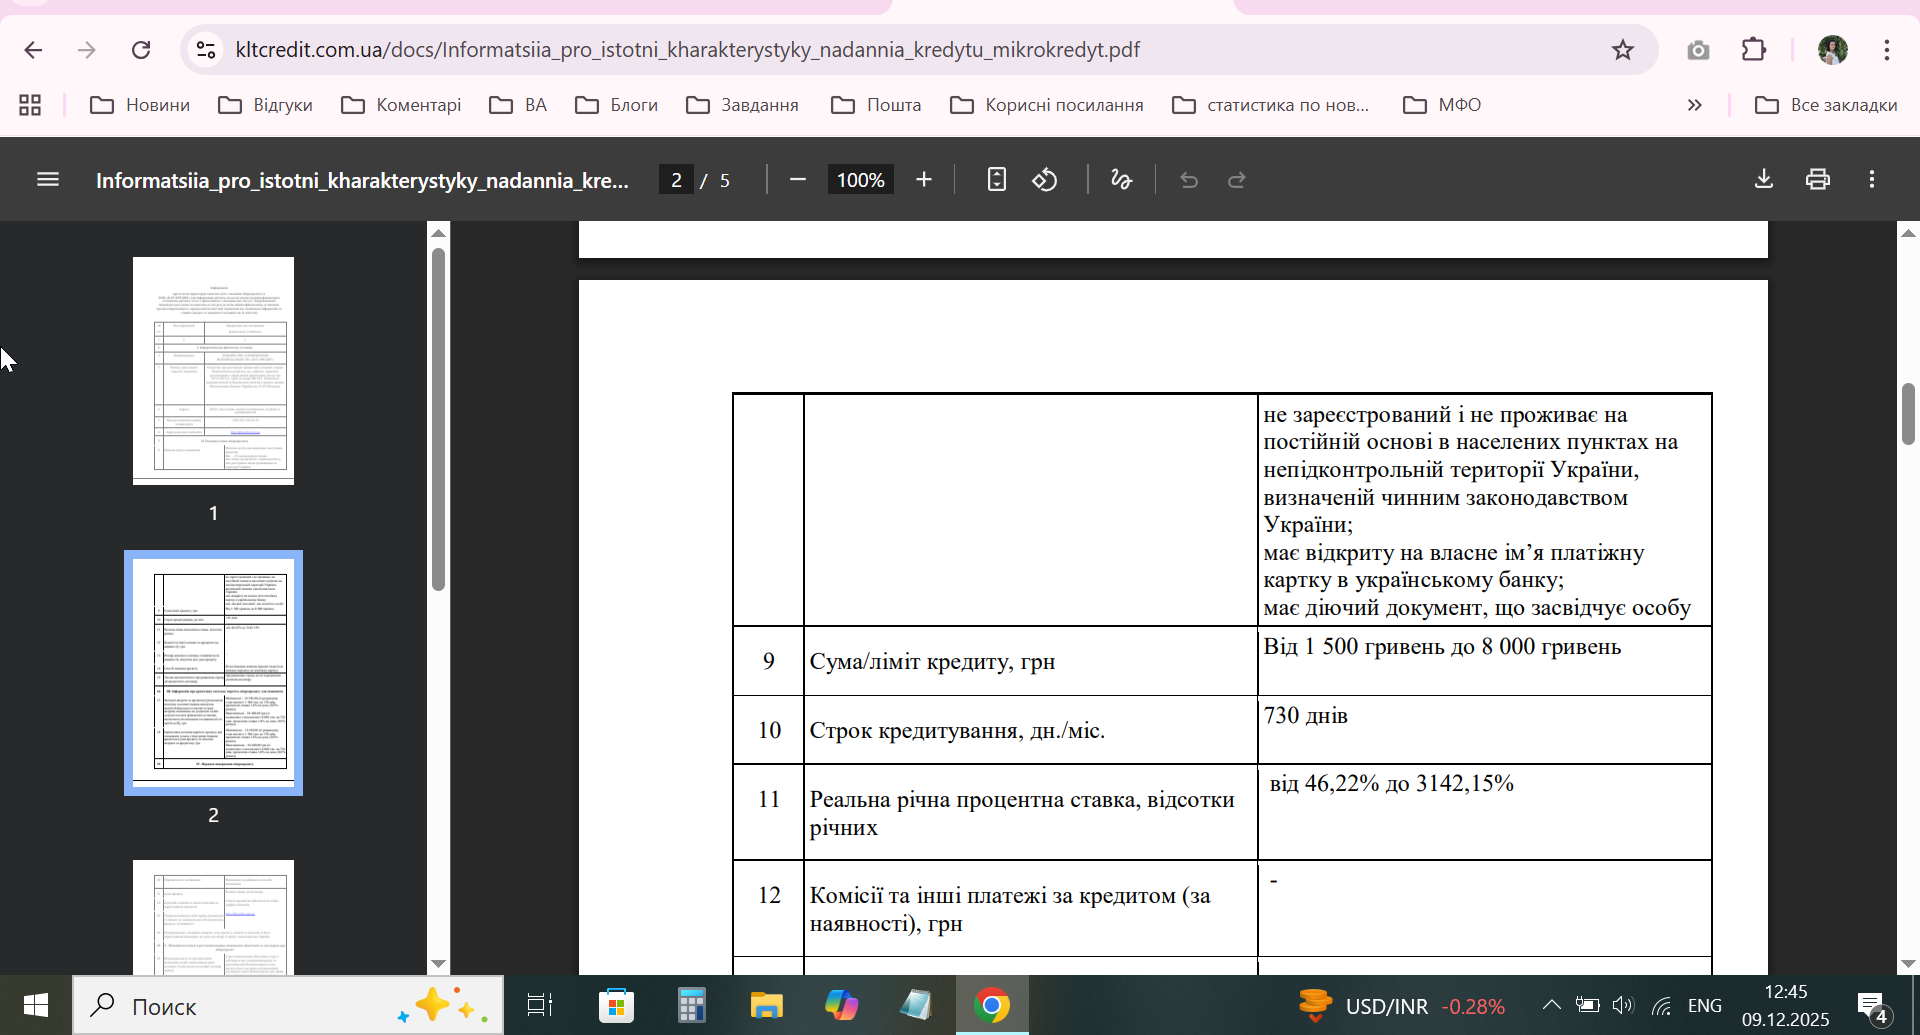Select page 1 thumbnail
1920x1035 pixels.
[x=213, y=371]
